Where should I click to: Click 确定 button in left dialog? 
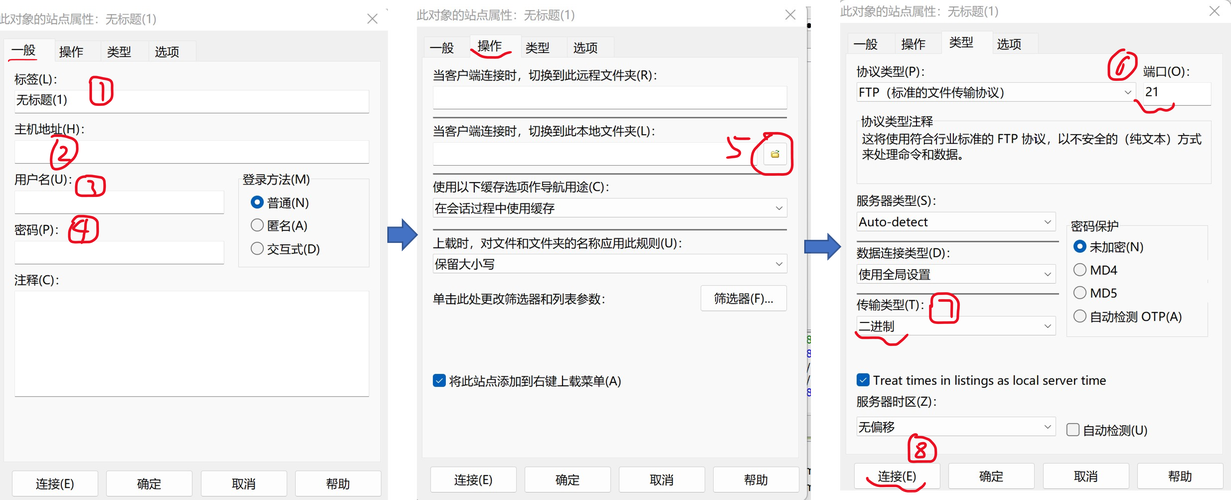point(149,483)
